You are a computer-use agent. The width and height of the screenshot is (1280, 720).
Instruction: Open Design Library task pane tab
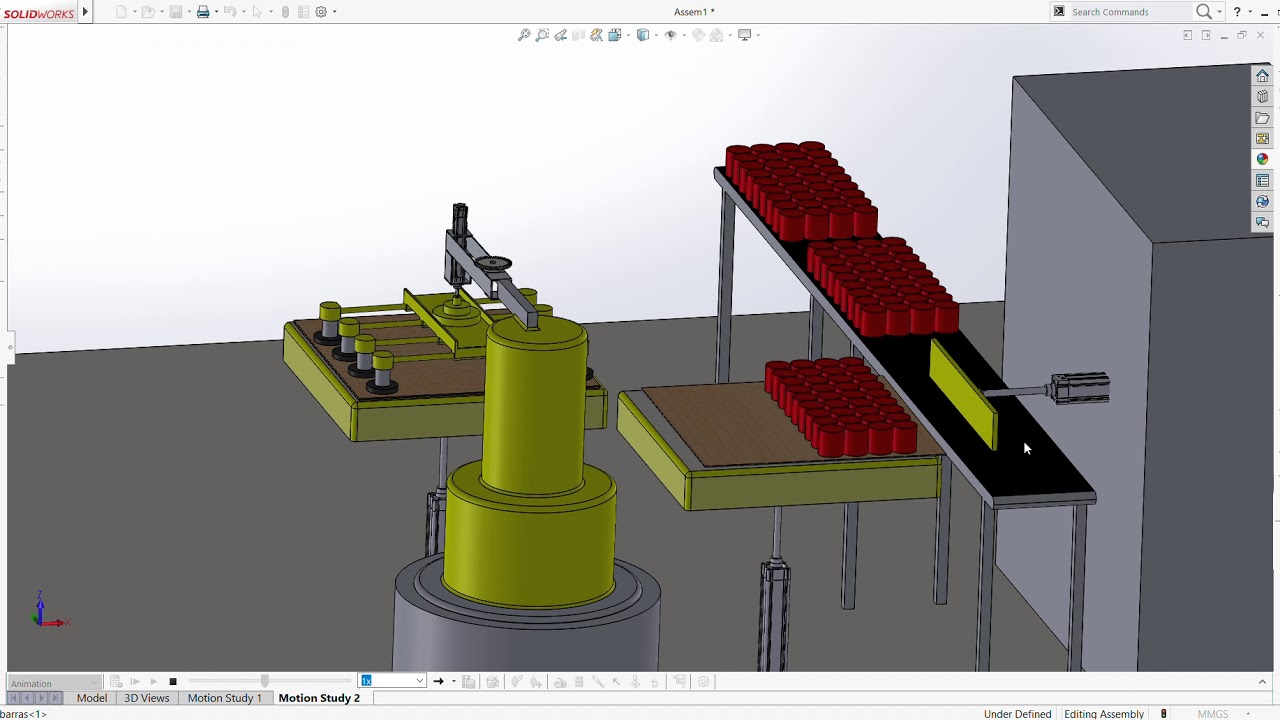tap(1262, 97)
